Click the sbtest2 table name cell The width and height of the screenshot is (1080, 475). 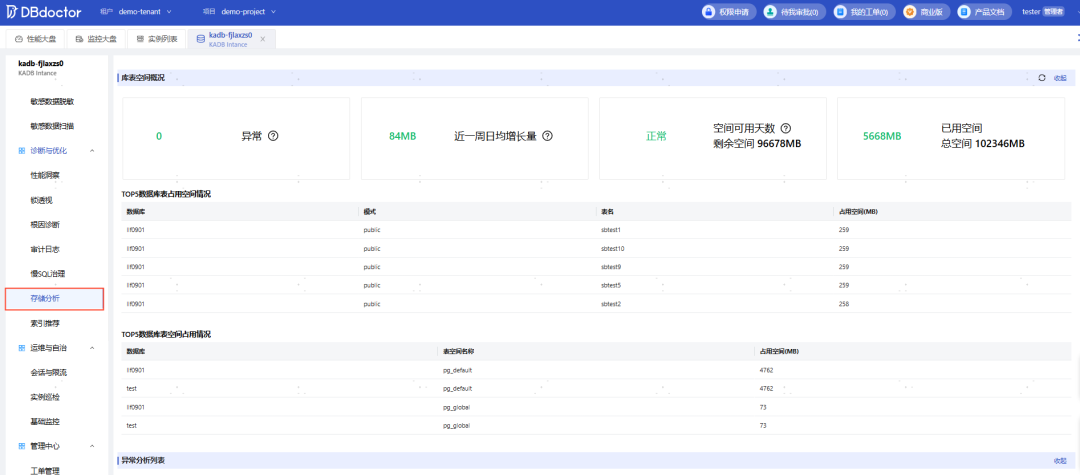point(611,304)
